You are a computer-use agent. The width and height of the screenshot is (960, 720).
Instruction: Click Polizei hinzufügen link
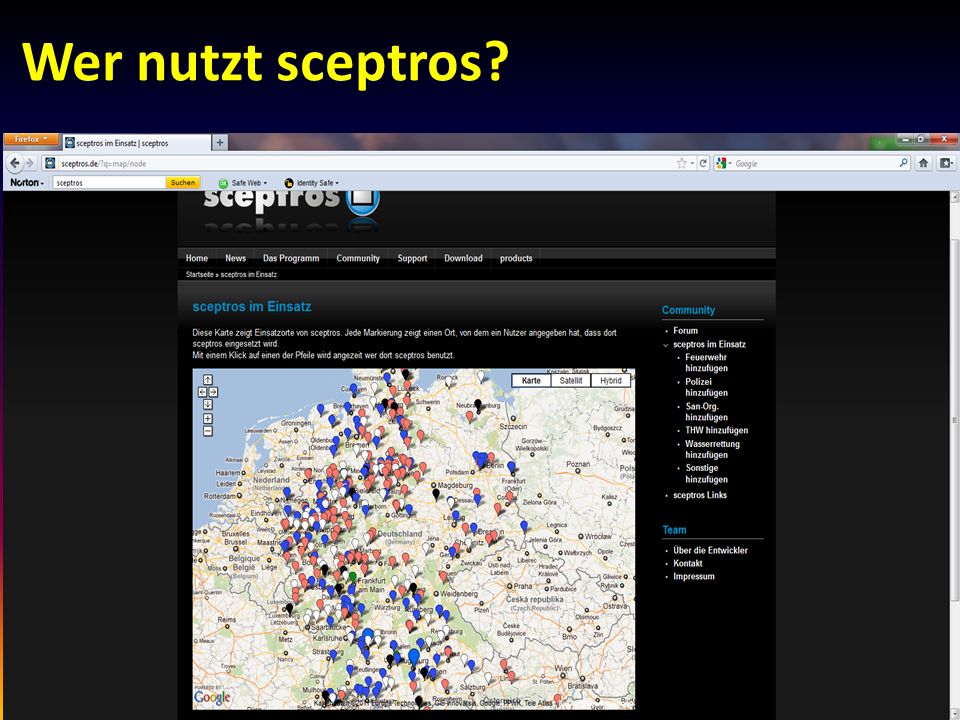click(706, 387)
